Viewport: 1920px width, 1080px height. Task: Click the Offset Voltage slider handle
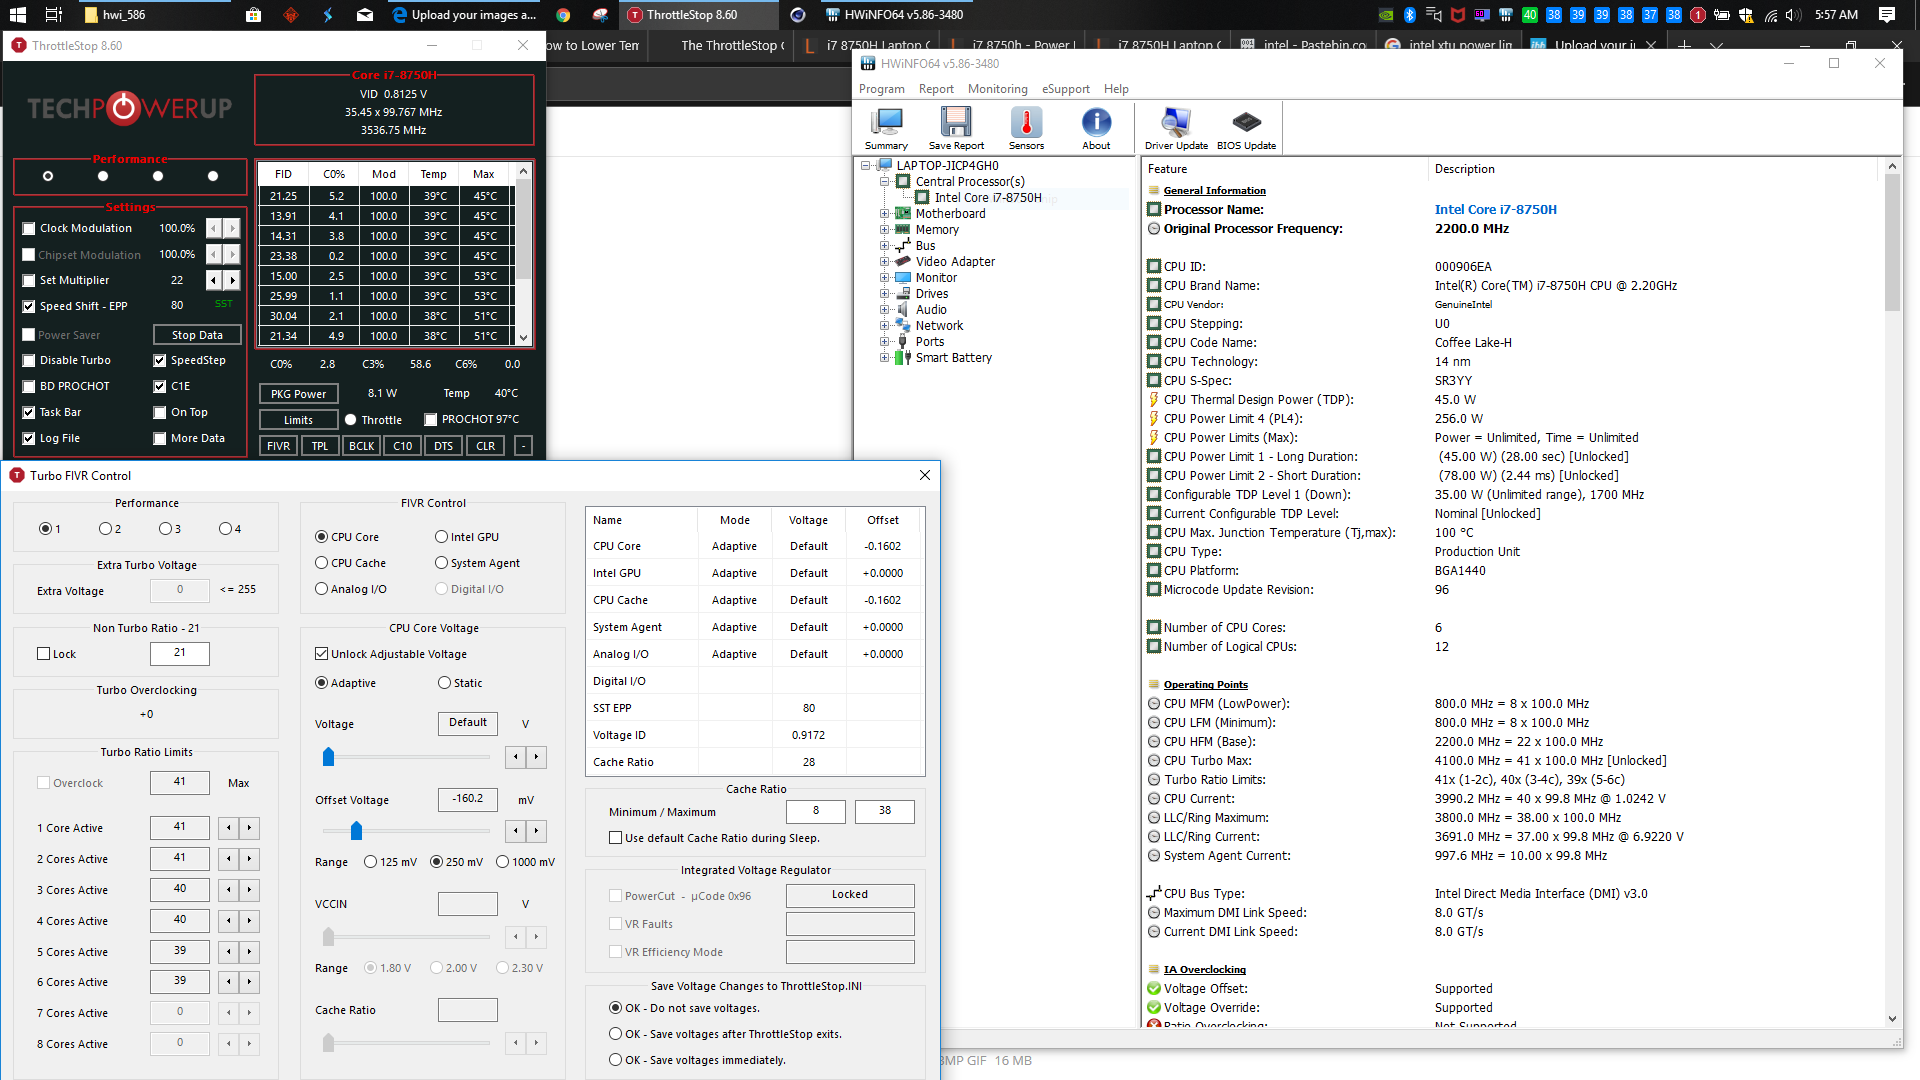356,830
